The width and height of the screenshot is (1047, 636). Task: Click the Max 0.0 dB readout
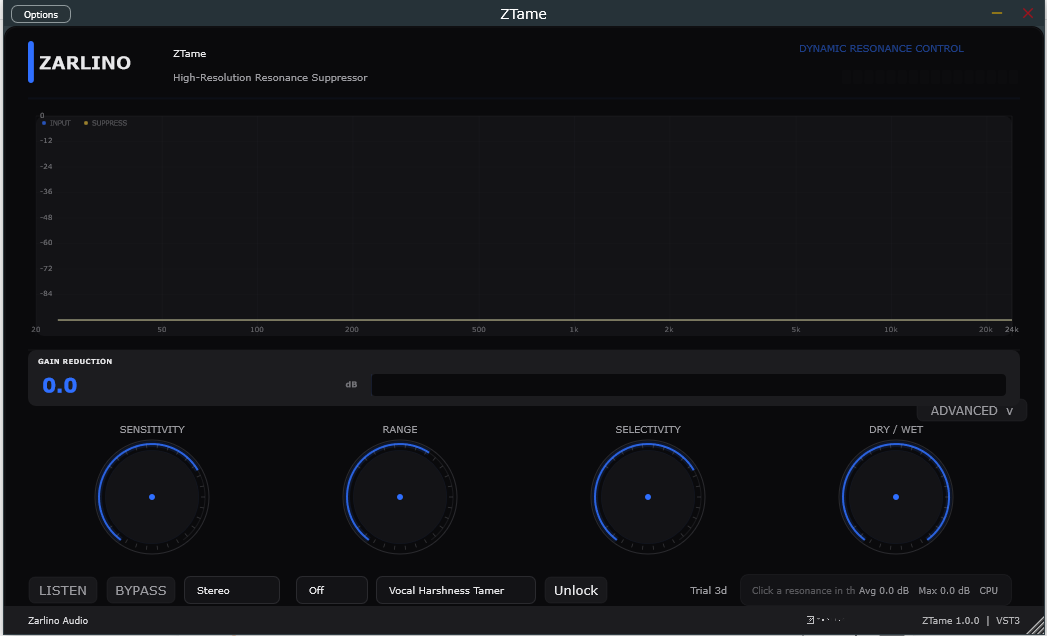(x=944, y=591)
